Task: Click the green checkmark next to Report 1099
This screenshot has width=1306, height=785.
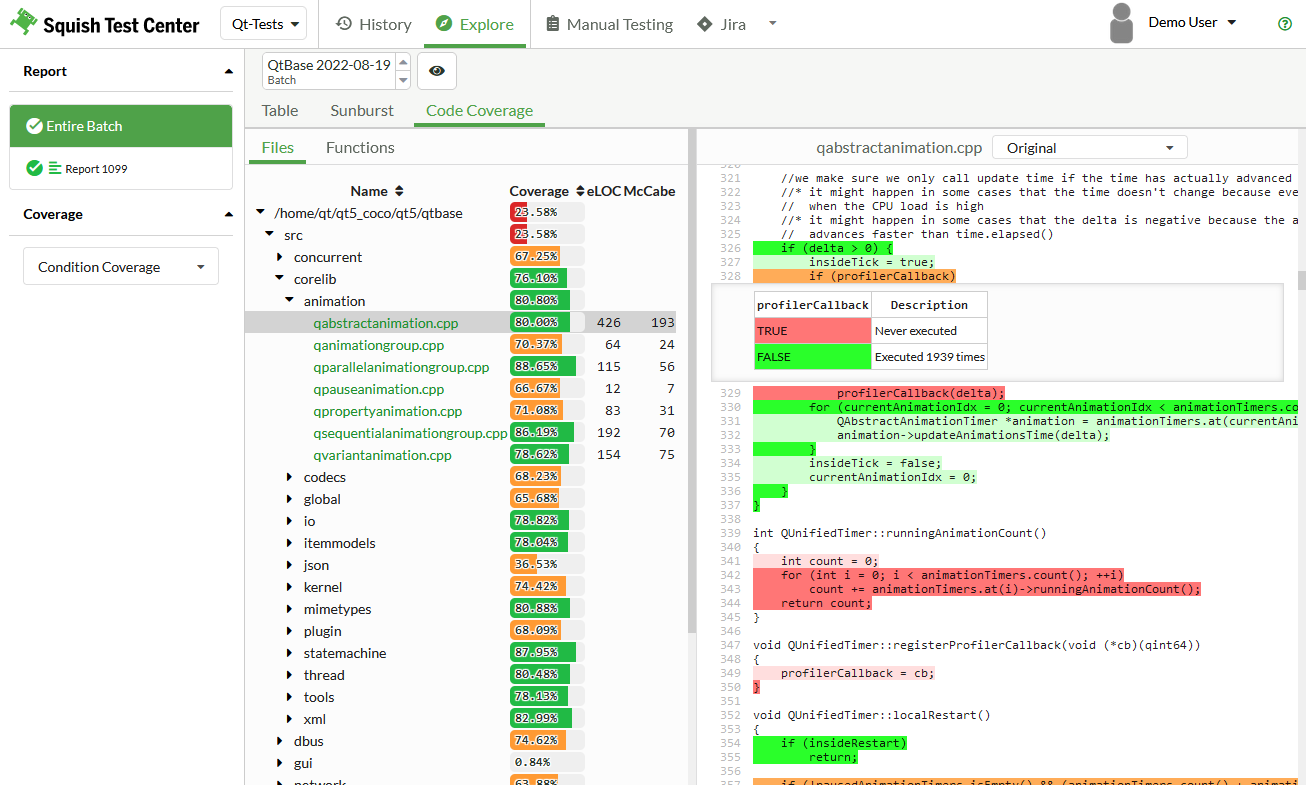Action: [x=34, y=168]
